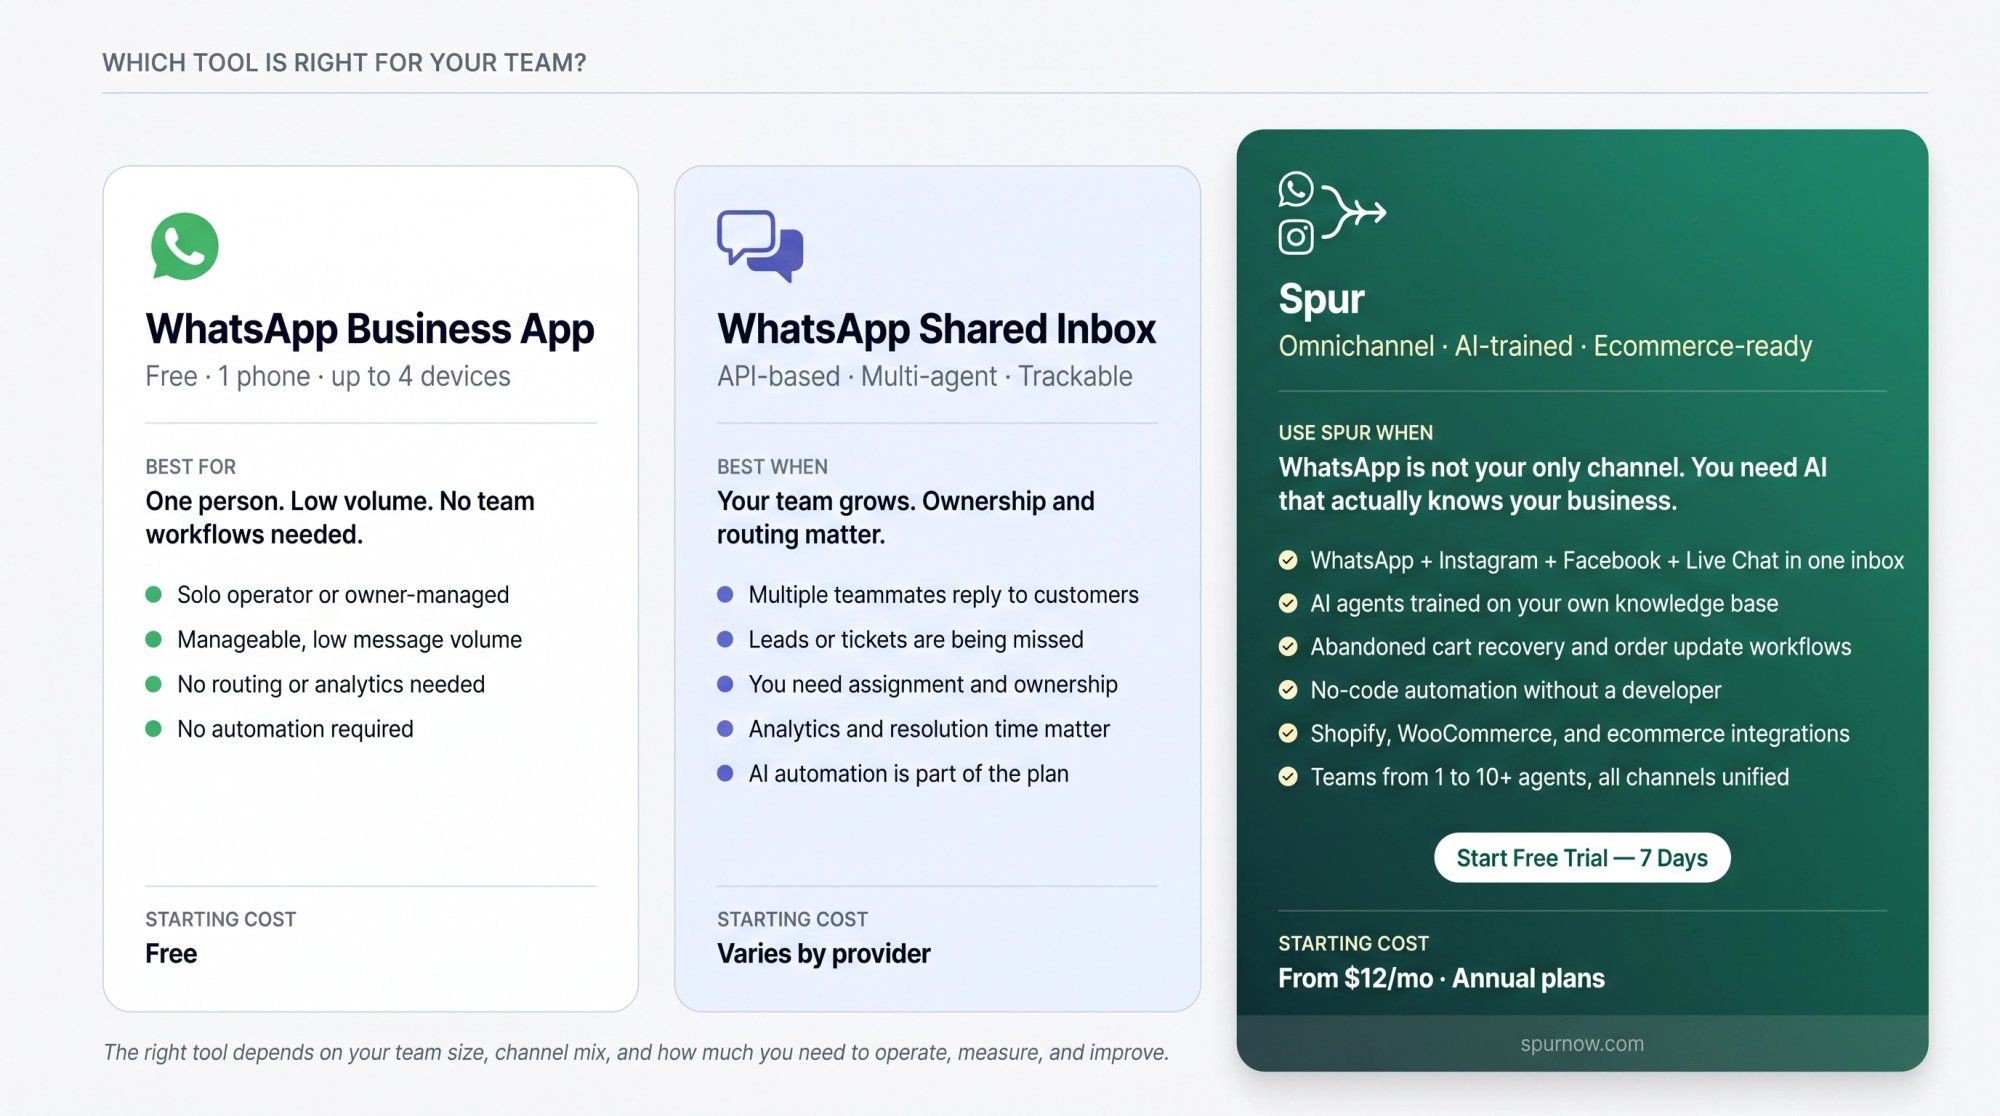Image resolution: width=2000 pixels, height=1116 pixels.
Task: Click 'No routing or analytics needed' text
Action: tap(331, 684)
